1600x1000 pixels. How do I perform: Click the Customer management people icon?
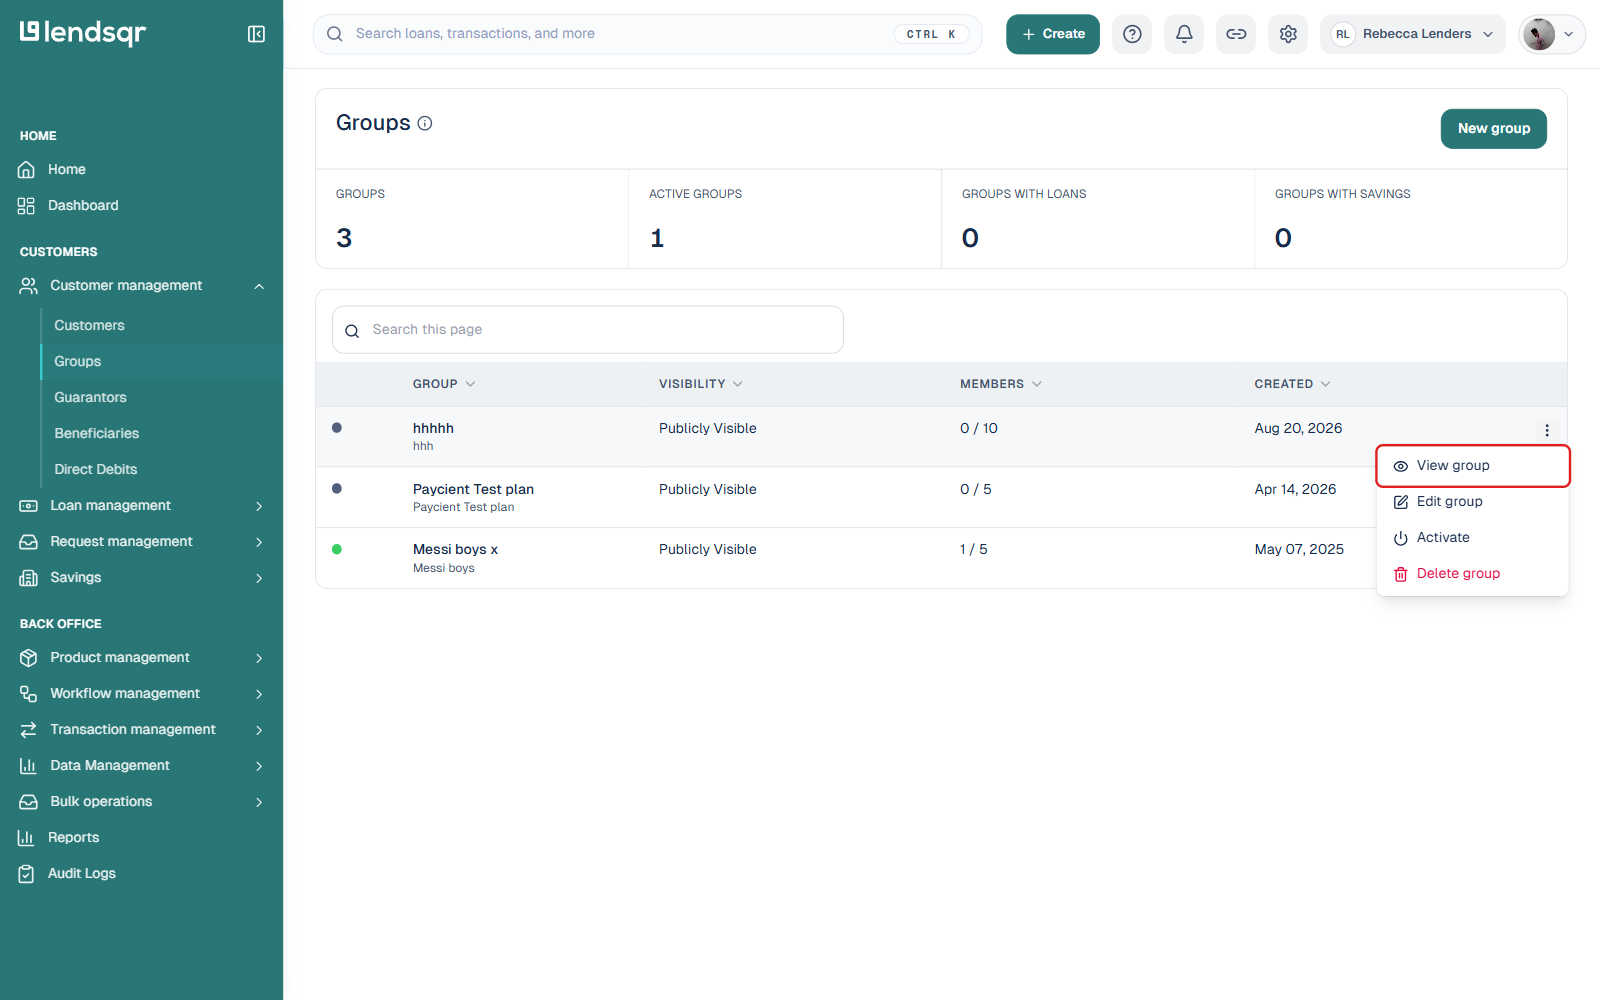28,286
